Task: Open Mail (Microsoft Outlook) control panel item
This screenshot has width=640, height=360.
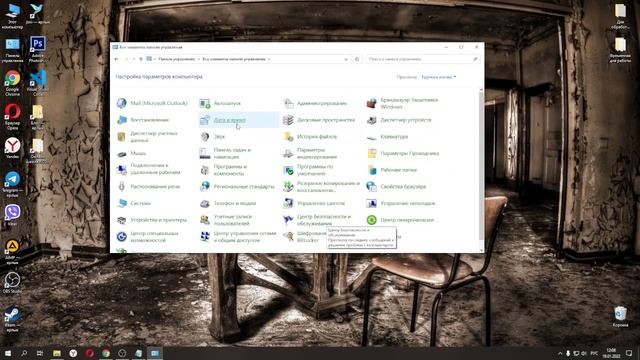Action: (x=152, y=103)
